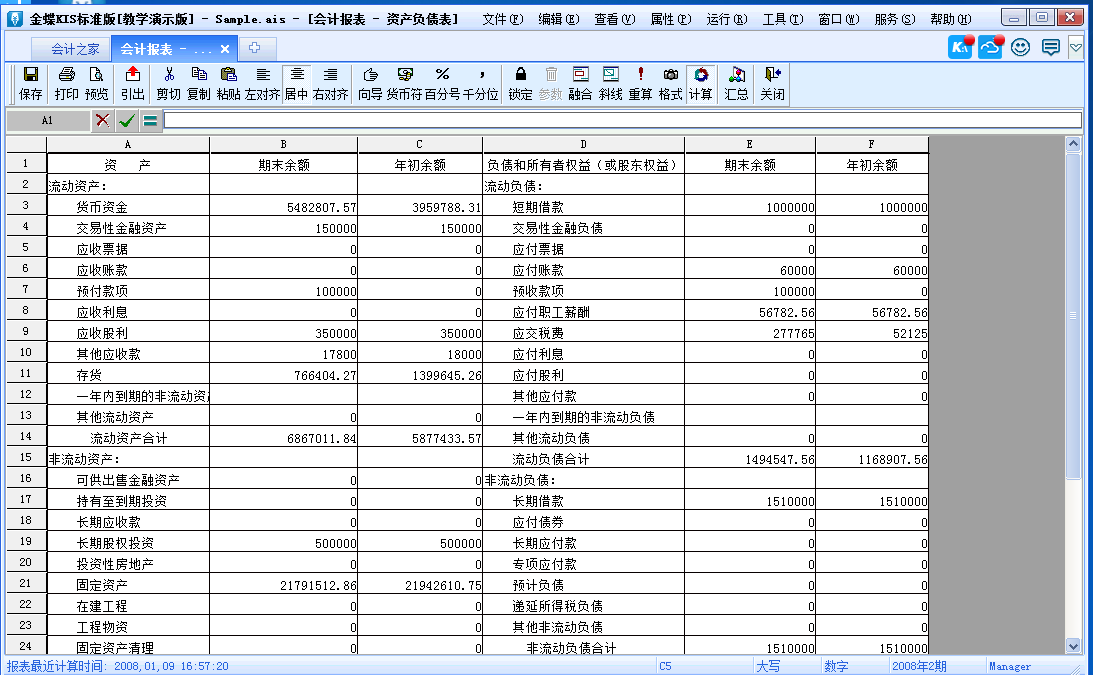Click the A1 cell reference box
This screenshot has height=675, width=1093.
(47, 120)
